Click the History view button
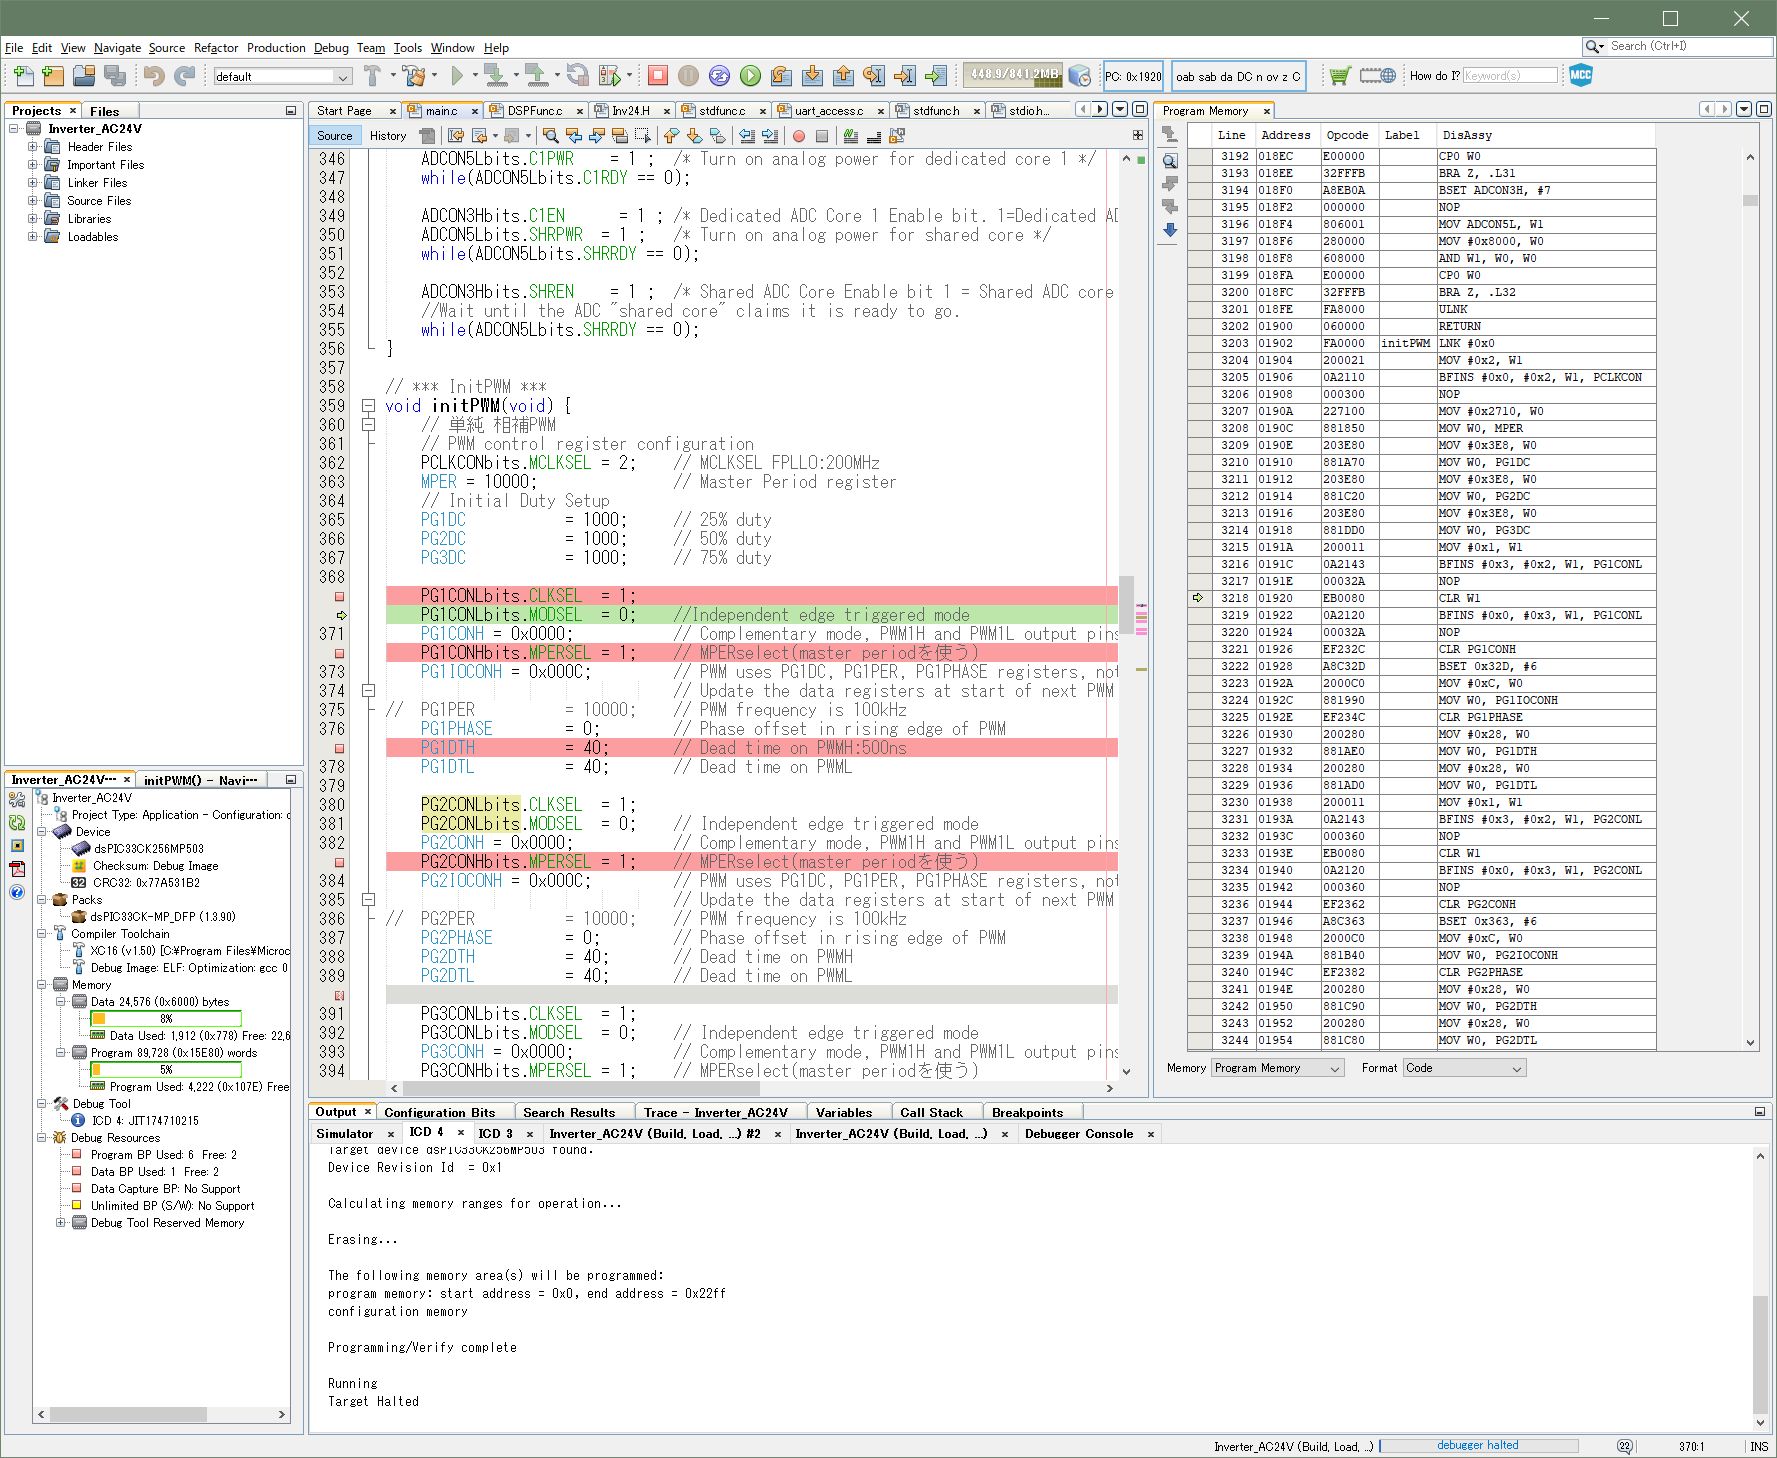The width and height of the screenshot is (1777, 1458). pos(387,136)
